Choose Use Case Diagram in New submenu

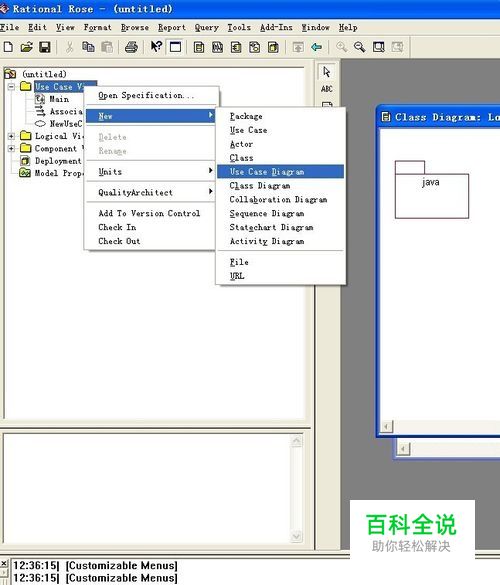coord(280,172)
